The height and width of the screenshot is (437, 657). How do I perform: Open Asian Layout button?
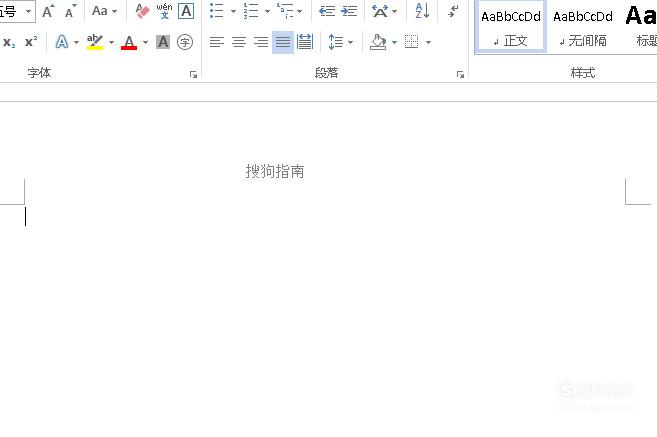pos(384,11)
